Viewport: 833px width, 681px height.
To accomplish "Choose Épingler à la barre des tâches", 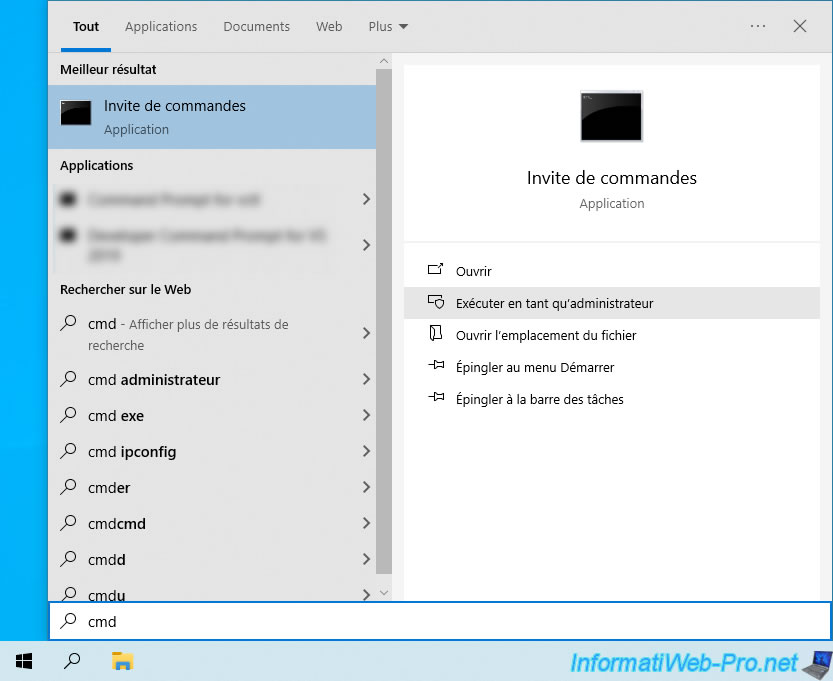I will tap(611, 398).
